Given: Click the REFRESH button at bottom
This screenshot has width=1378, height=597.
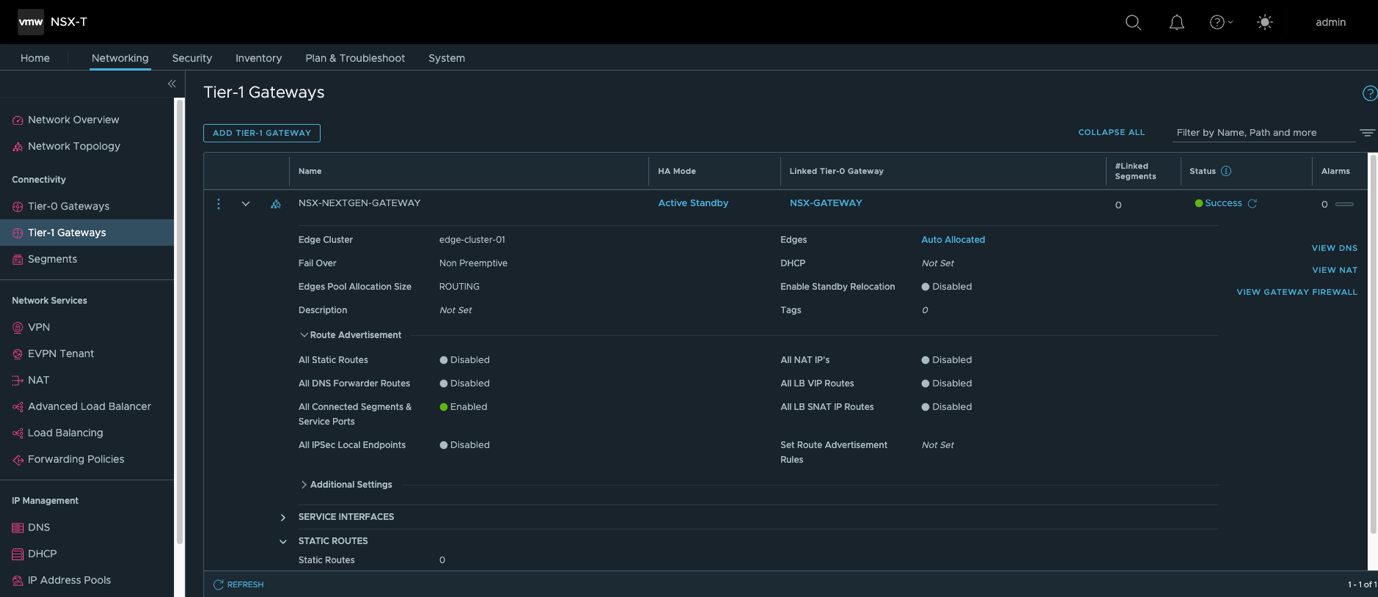Looking at the screenshot, I should click(238, 585).
